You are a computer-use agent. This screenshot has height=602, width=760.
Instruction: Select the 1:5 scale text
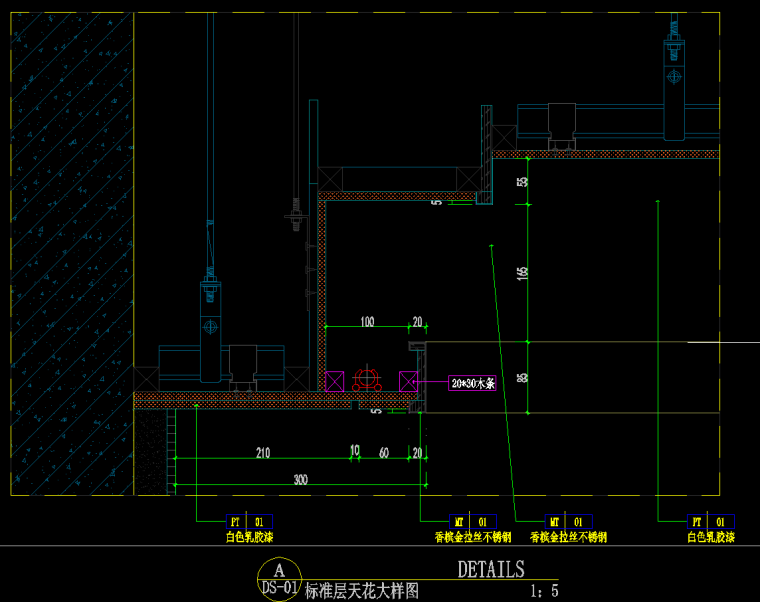[545, 591]
